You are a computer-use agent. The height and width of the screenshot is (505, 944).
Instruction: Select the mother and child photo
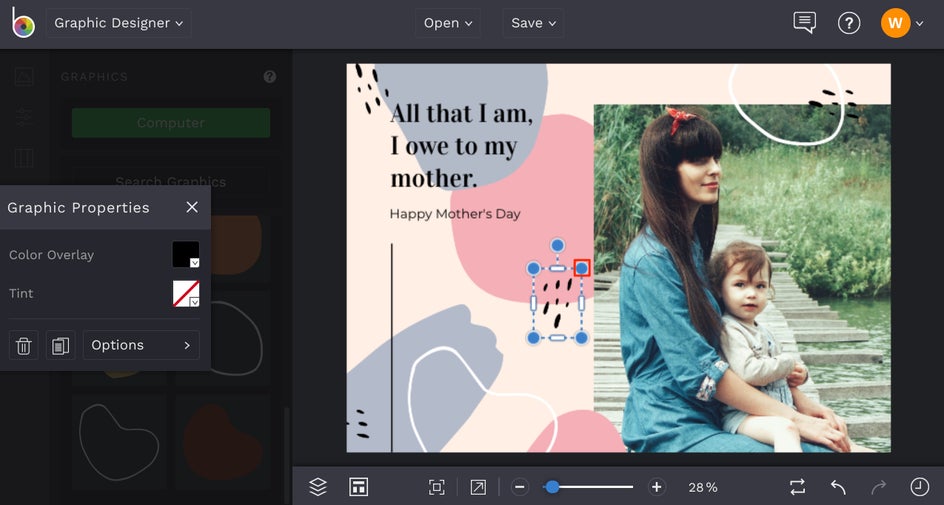(x=742, y=278)
